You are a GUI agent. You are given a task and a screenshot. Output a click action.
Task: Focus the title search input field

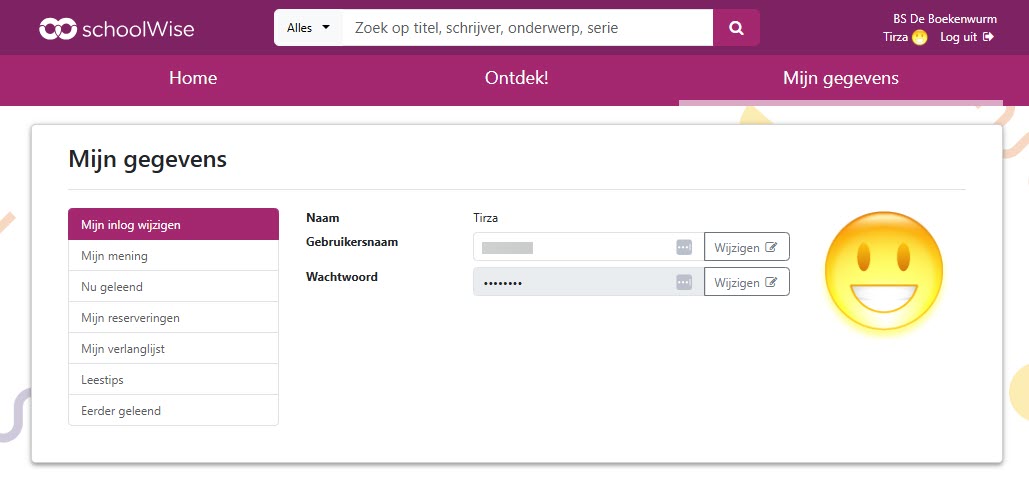[x=528, y=28]
